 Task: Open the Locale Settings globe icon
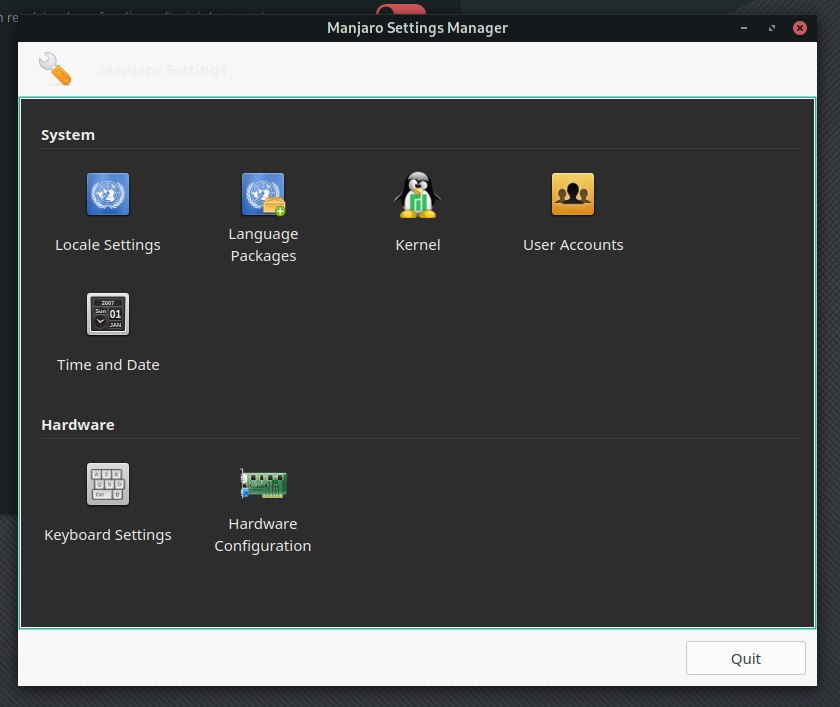coord(108,194)
